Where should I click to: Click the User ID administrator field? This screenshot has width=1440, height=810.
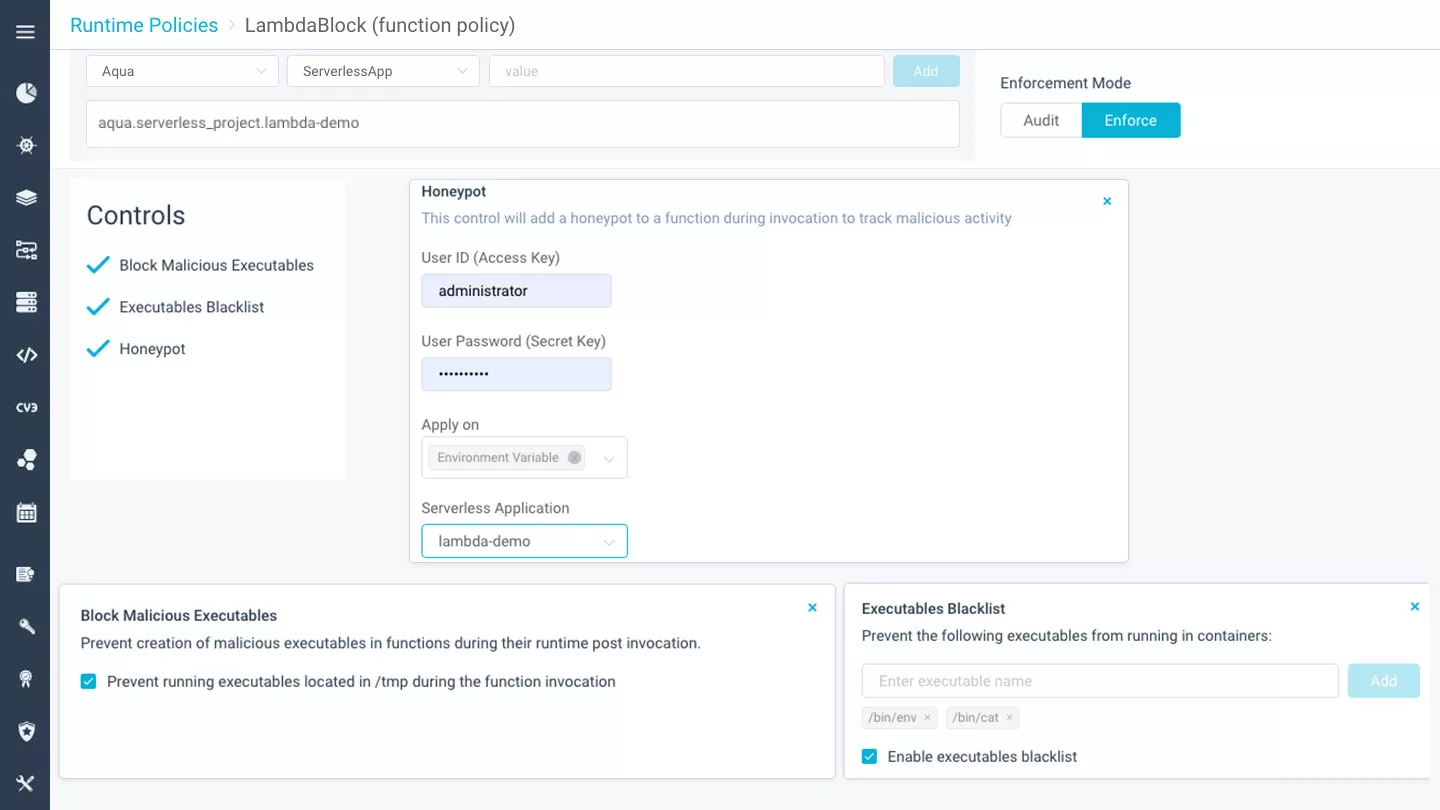click(x=516, y=290)
